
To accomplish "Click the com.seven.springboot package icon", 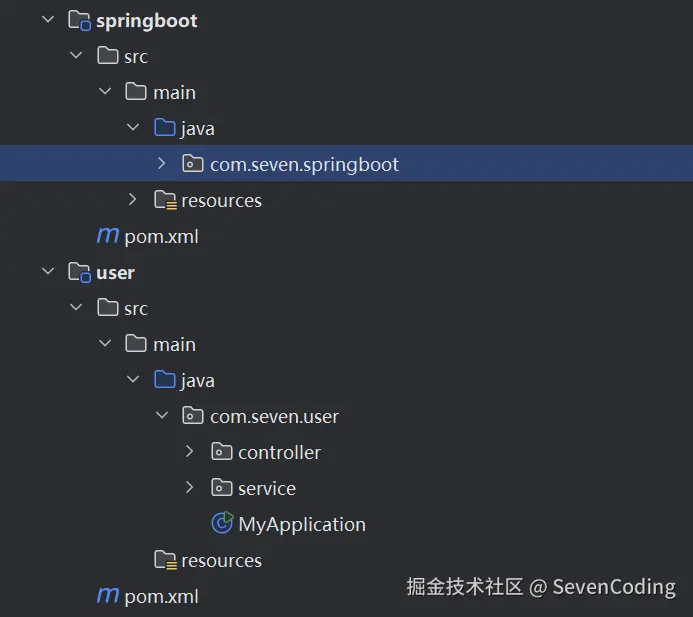I will coord(193,164).
